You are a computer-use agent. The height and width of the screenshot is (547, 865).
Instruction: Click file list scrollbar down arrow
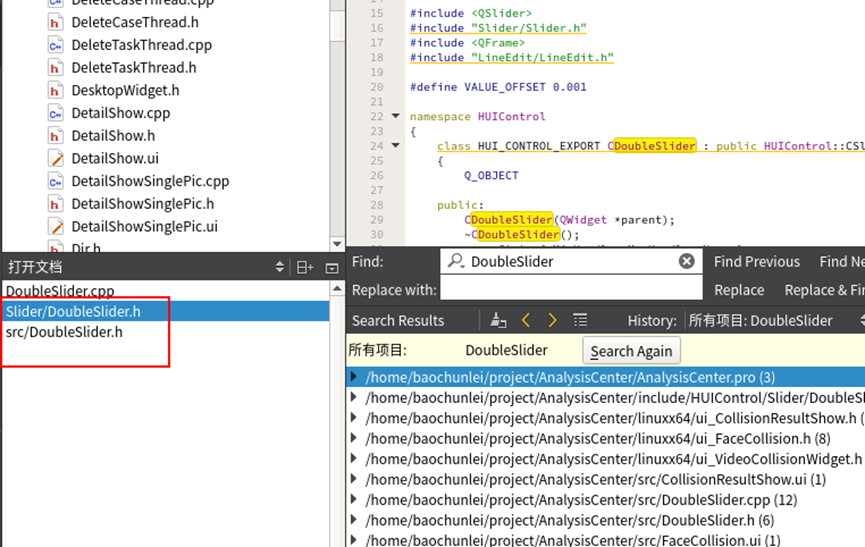337,244
